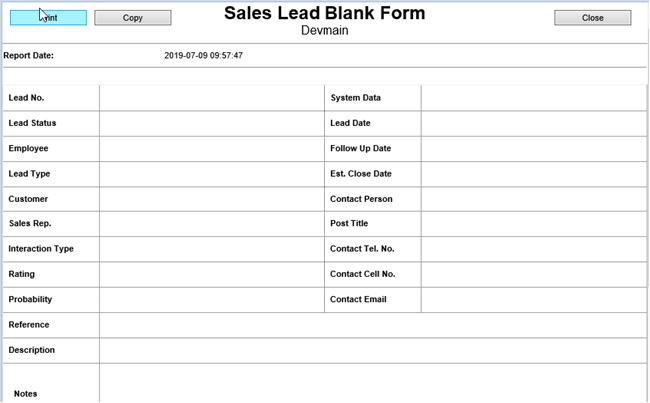The height and width of the screenshot is (403, 650).
Task: Select the empty Lead Status cell
Action: click(211, 123)
